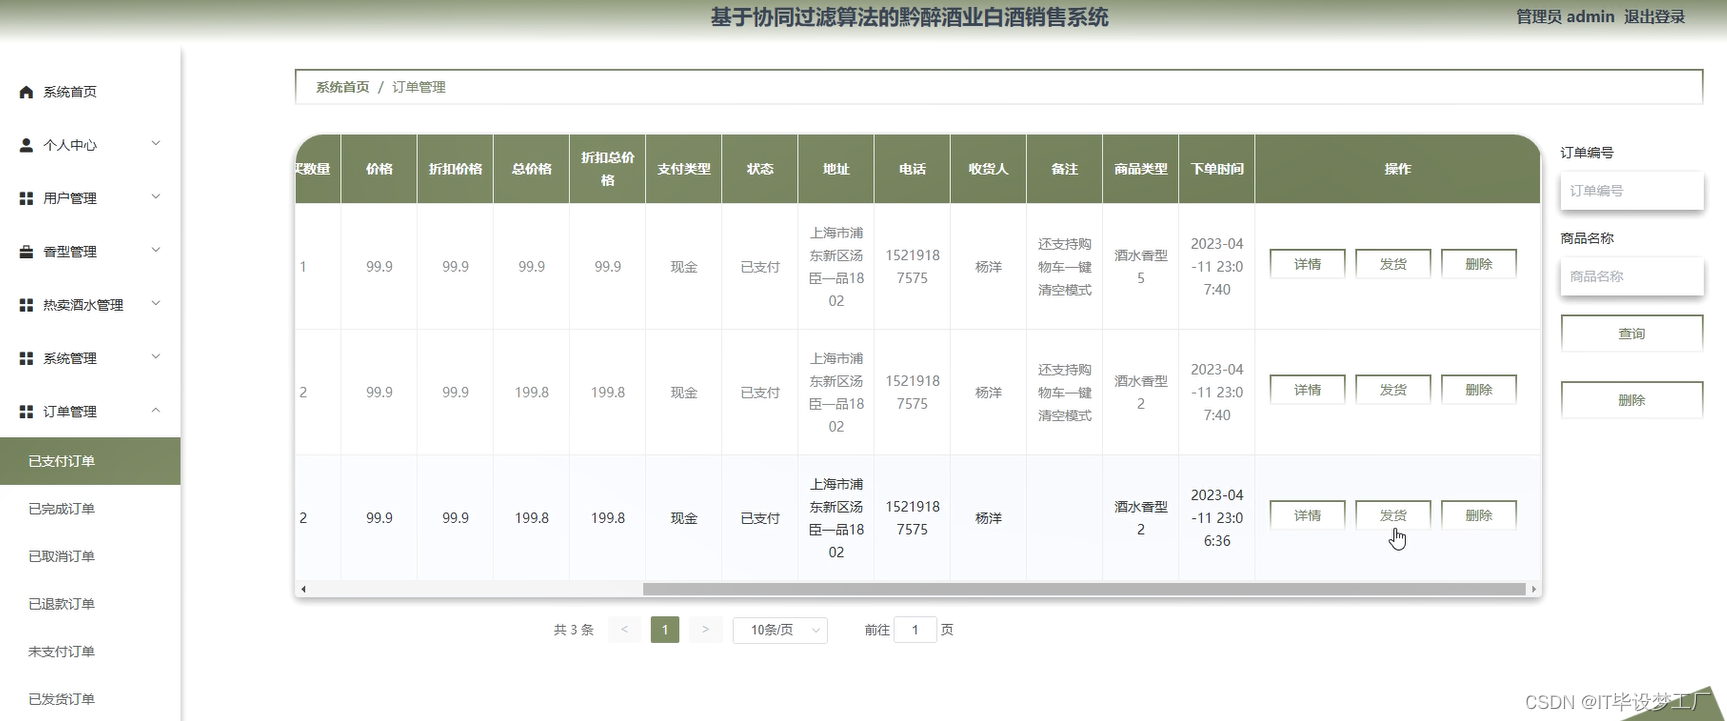Open the 10条/页 page size dropdown
The height and width of the screenshot is (721, 1727).
click(780, 630)
